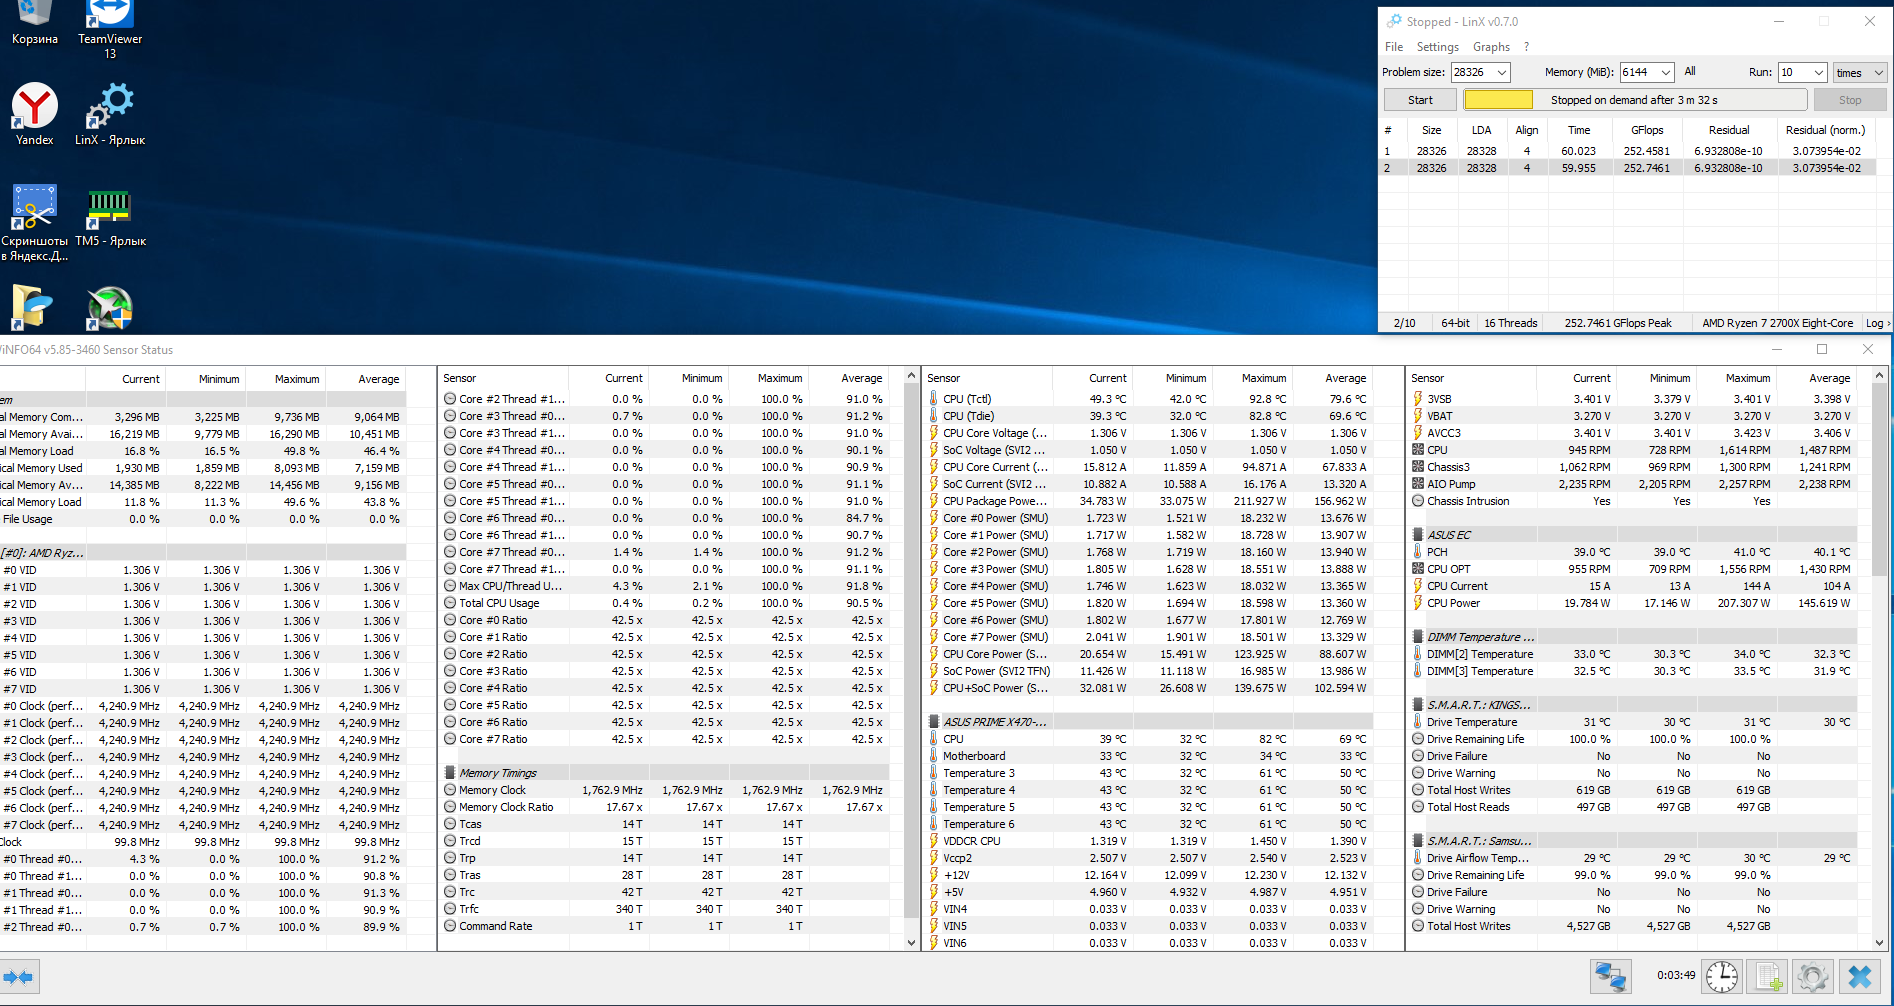The image size is (1894, 1006).
Task: Open the Settings menu in LinX
Action: (1437, 47)
